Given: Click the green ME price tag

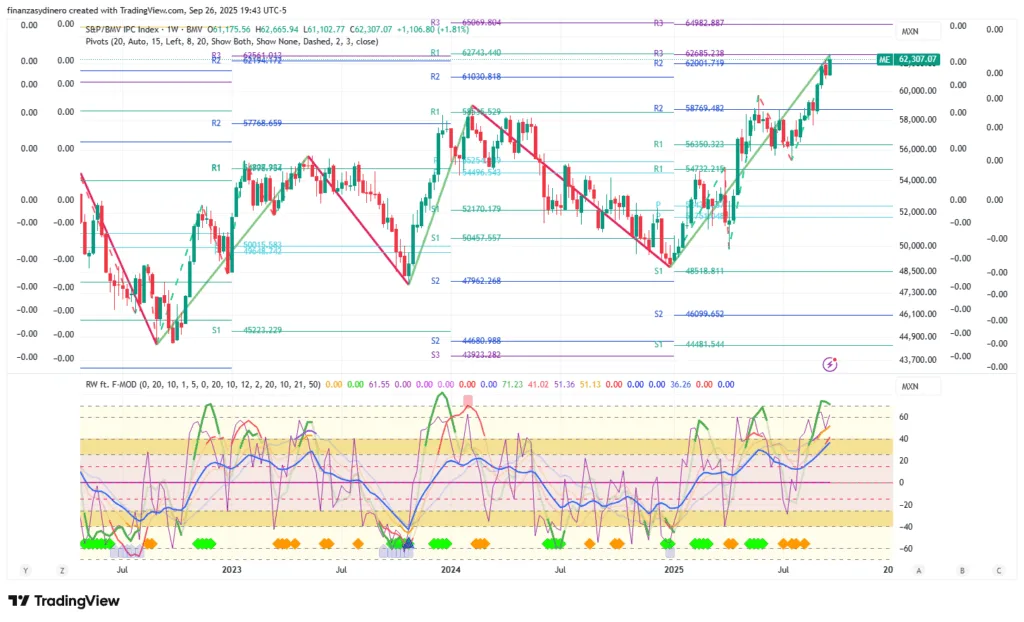Looking at the screenshot, I should click(x=884, y=60).
